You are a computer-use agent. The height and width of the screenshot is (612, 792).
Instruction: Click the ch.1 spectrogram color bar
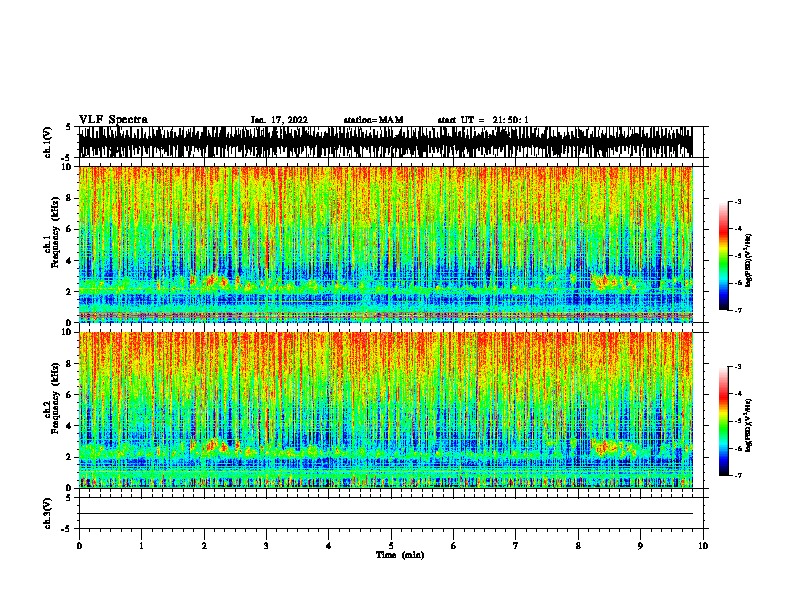(x=723, y=256)
